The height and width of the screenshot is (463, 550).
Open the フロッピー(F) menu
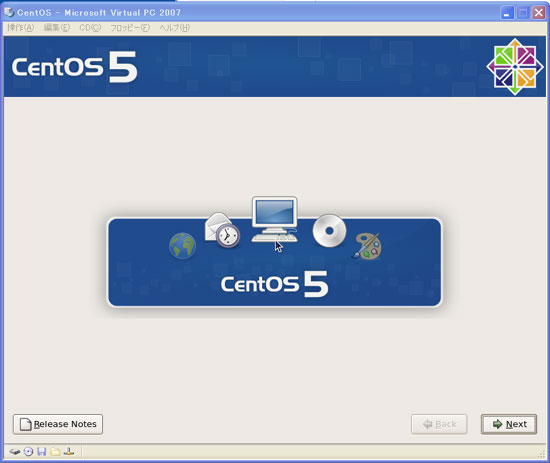point(130,28)
